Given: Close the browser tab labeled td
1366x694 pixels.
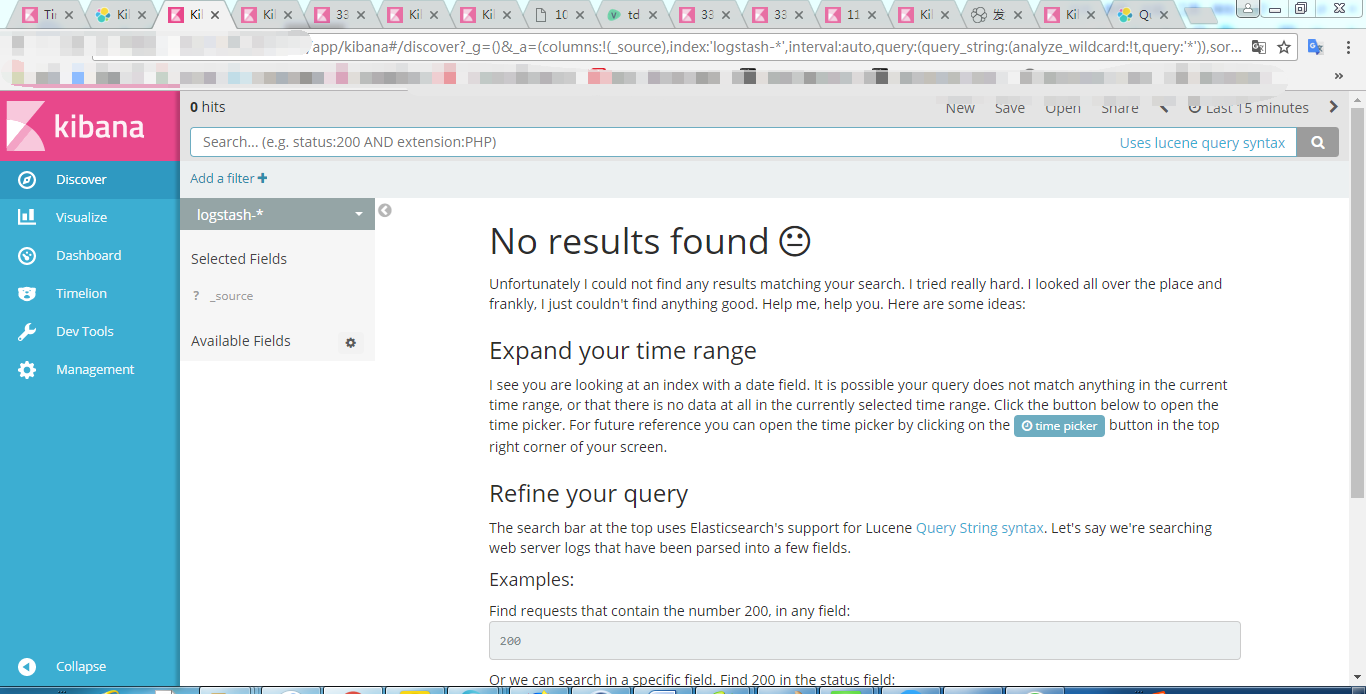Looking at the screenshot, I should [653, 15].
